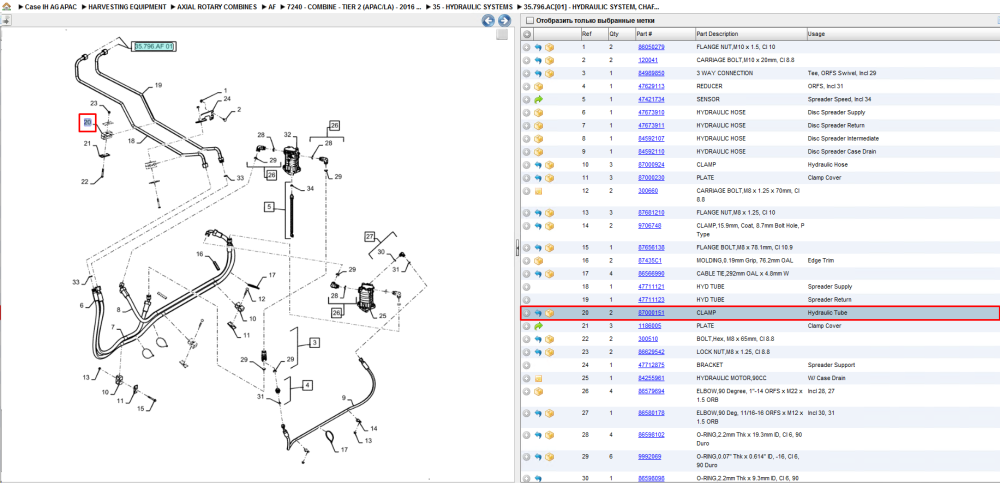Expand row for Ref 24 BRACKET

(527, 365)
